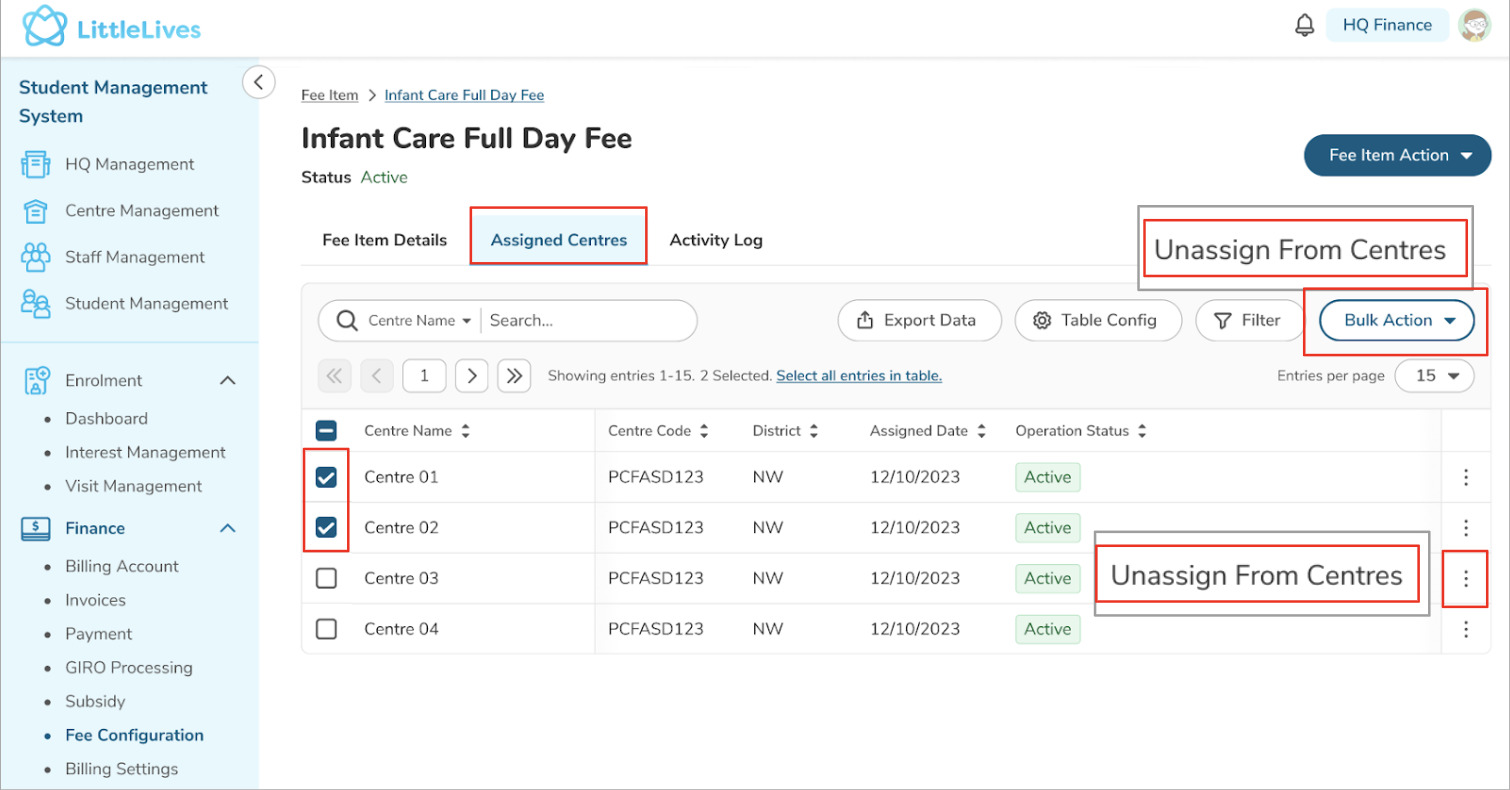Open HQ Management from sidebar
The image size is (1510, 790).
point(129,164)
